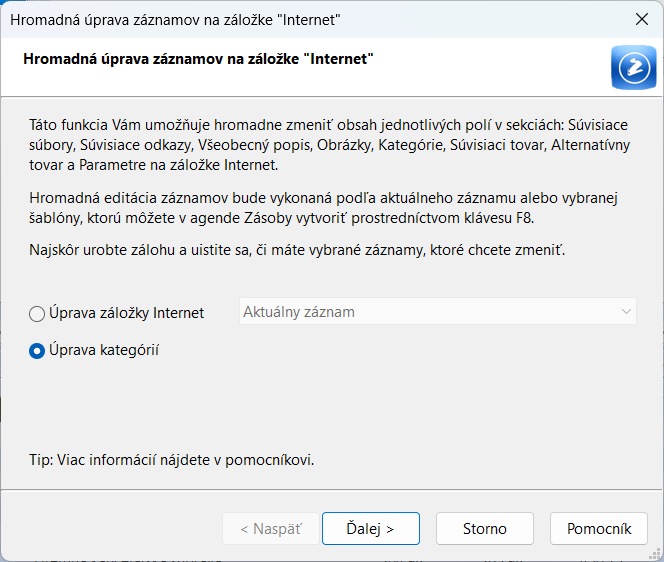Select the Úprava kategórií radio button
The height and width of the screenshot is (562, 664).
[37, 350]
